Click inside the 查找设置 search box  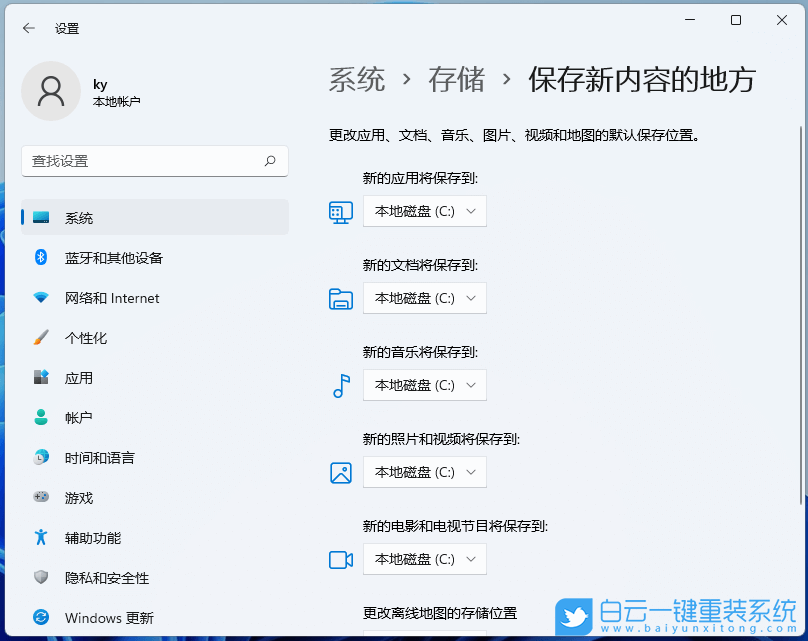click(x=155, y=161)
